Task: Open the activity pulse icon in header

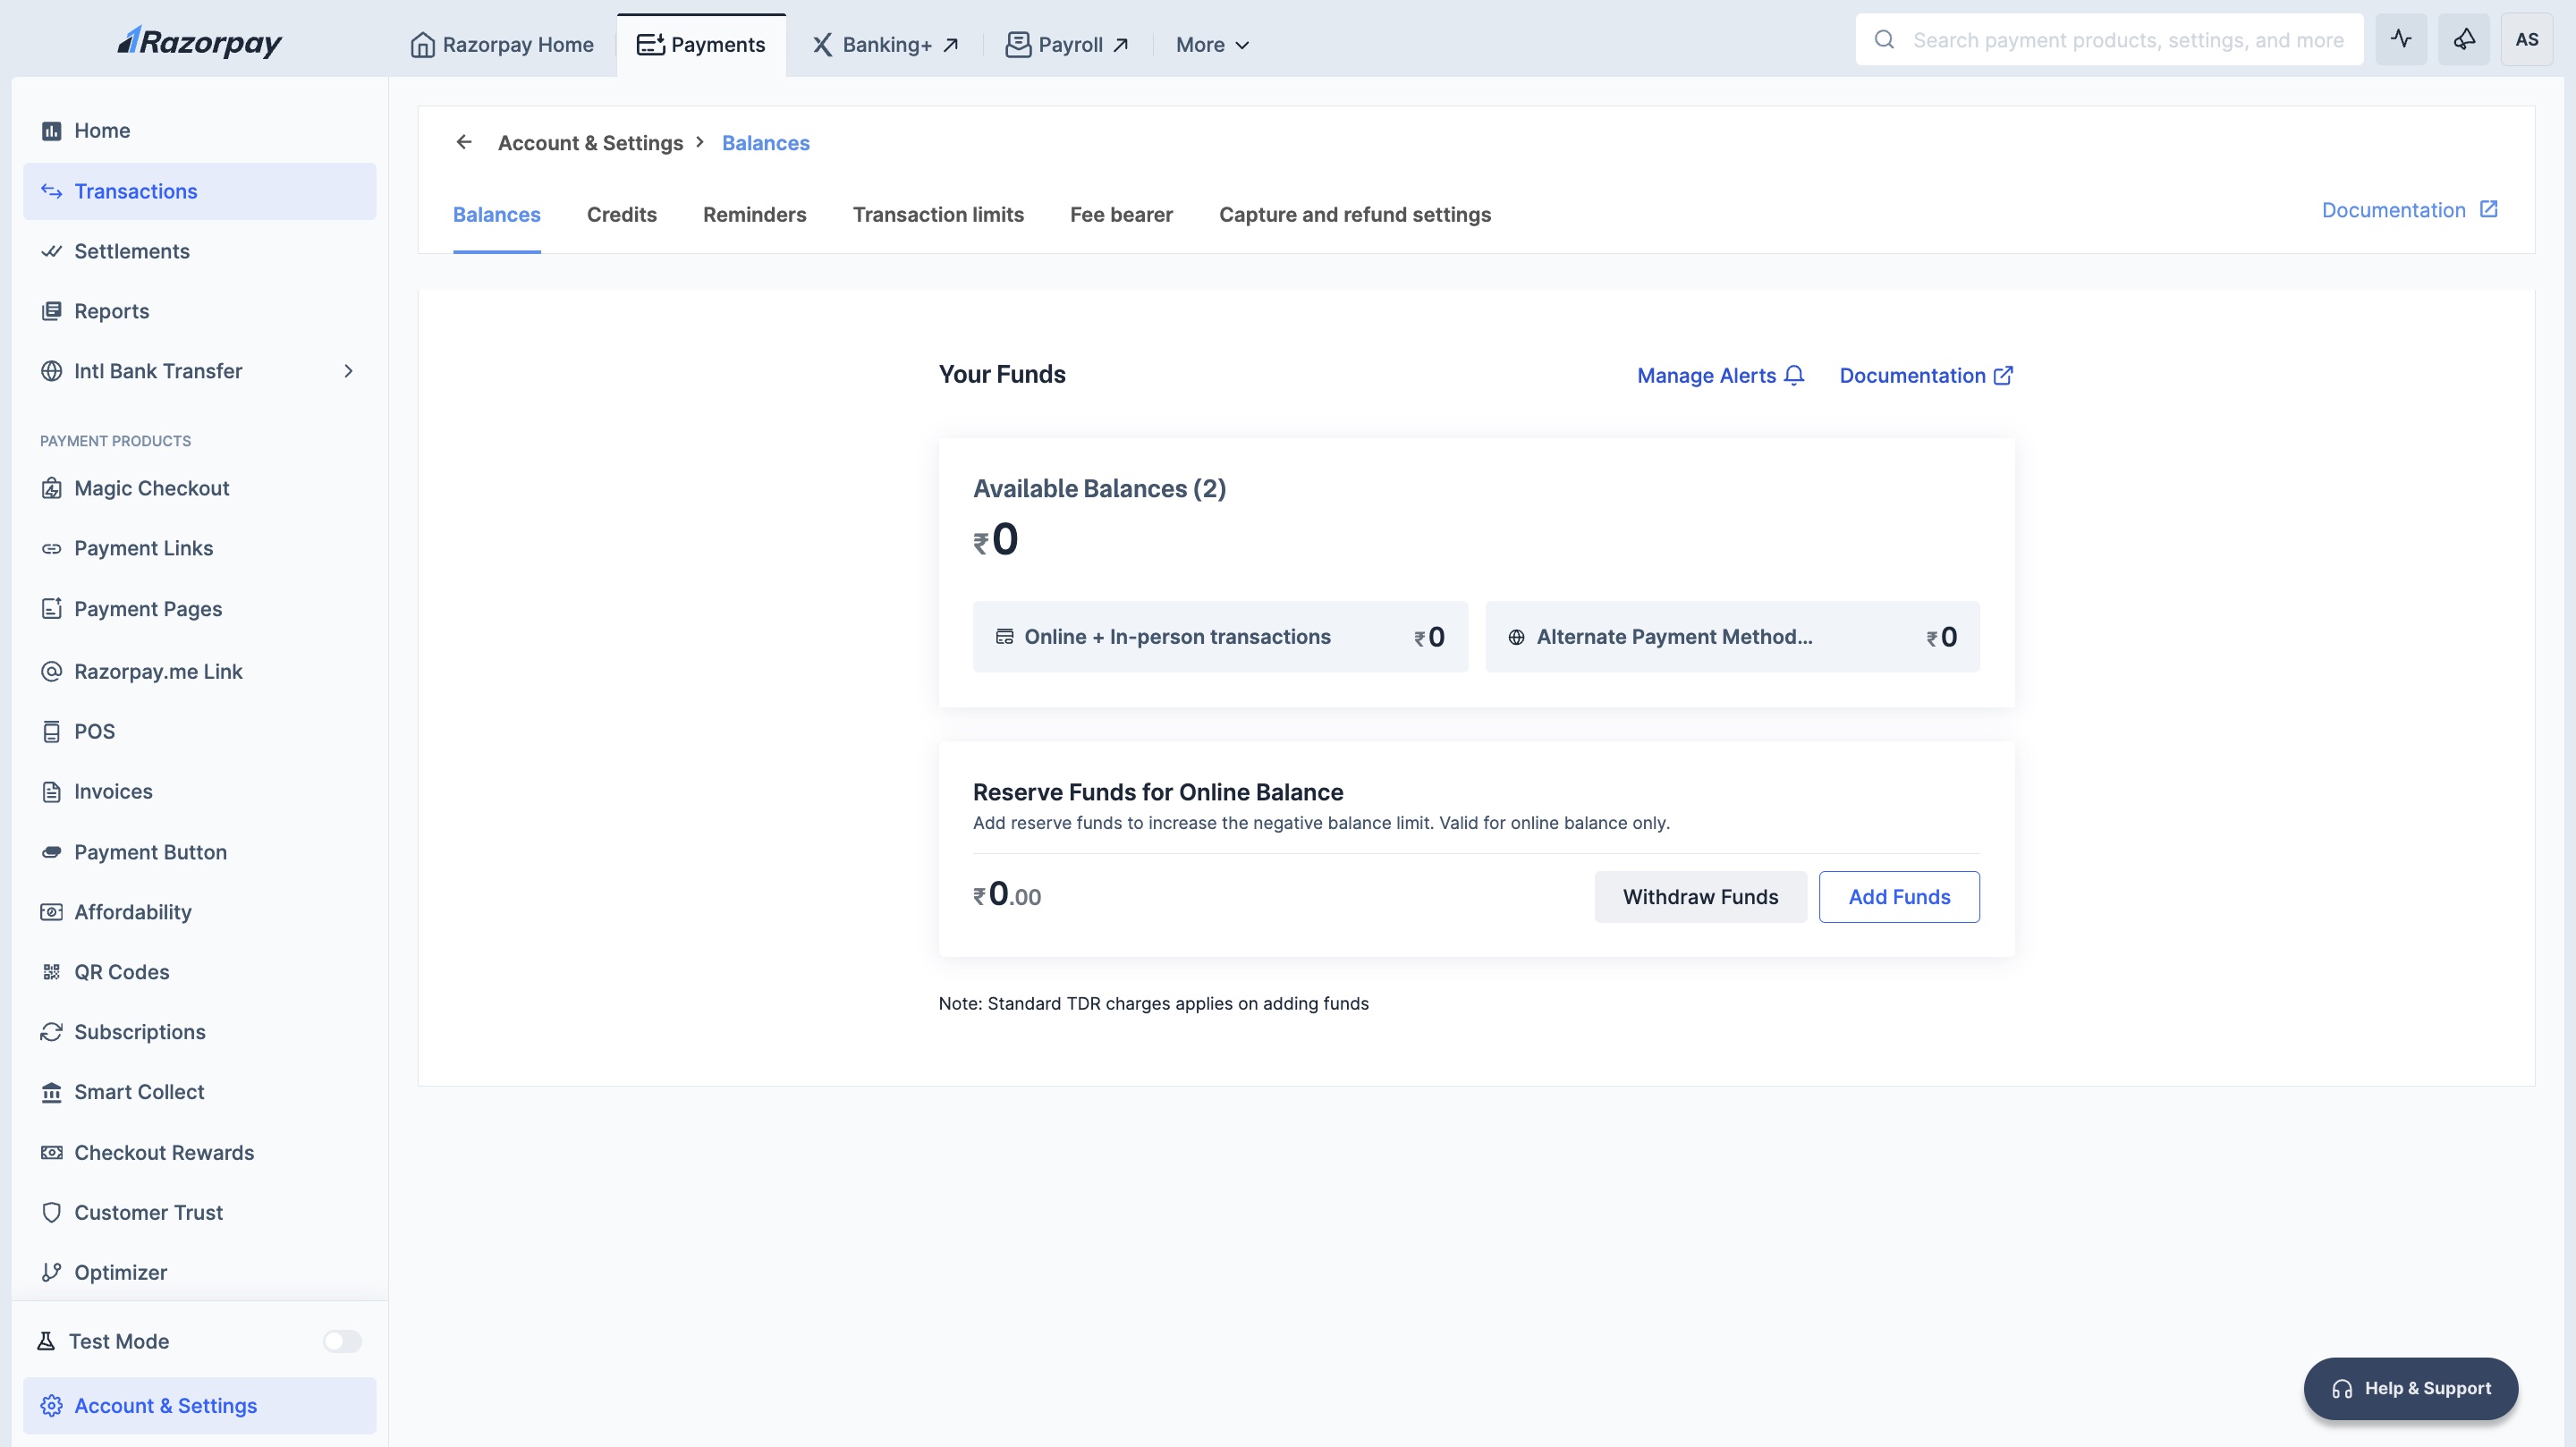Action: point(2401,40)
